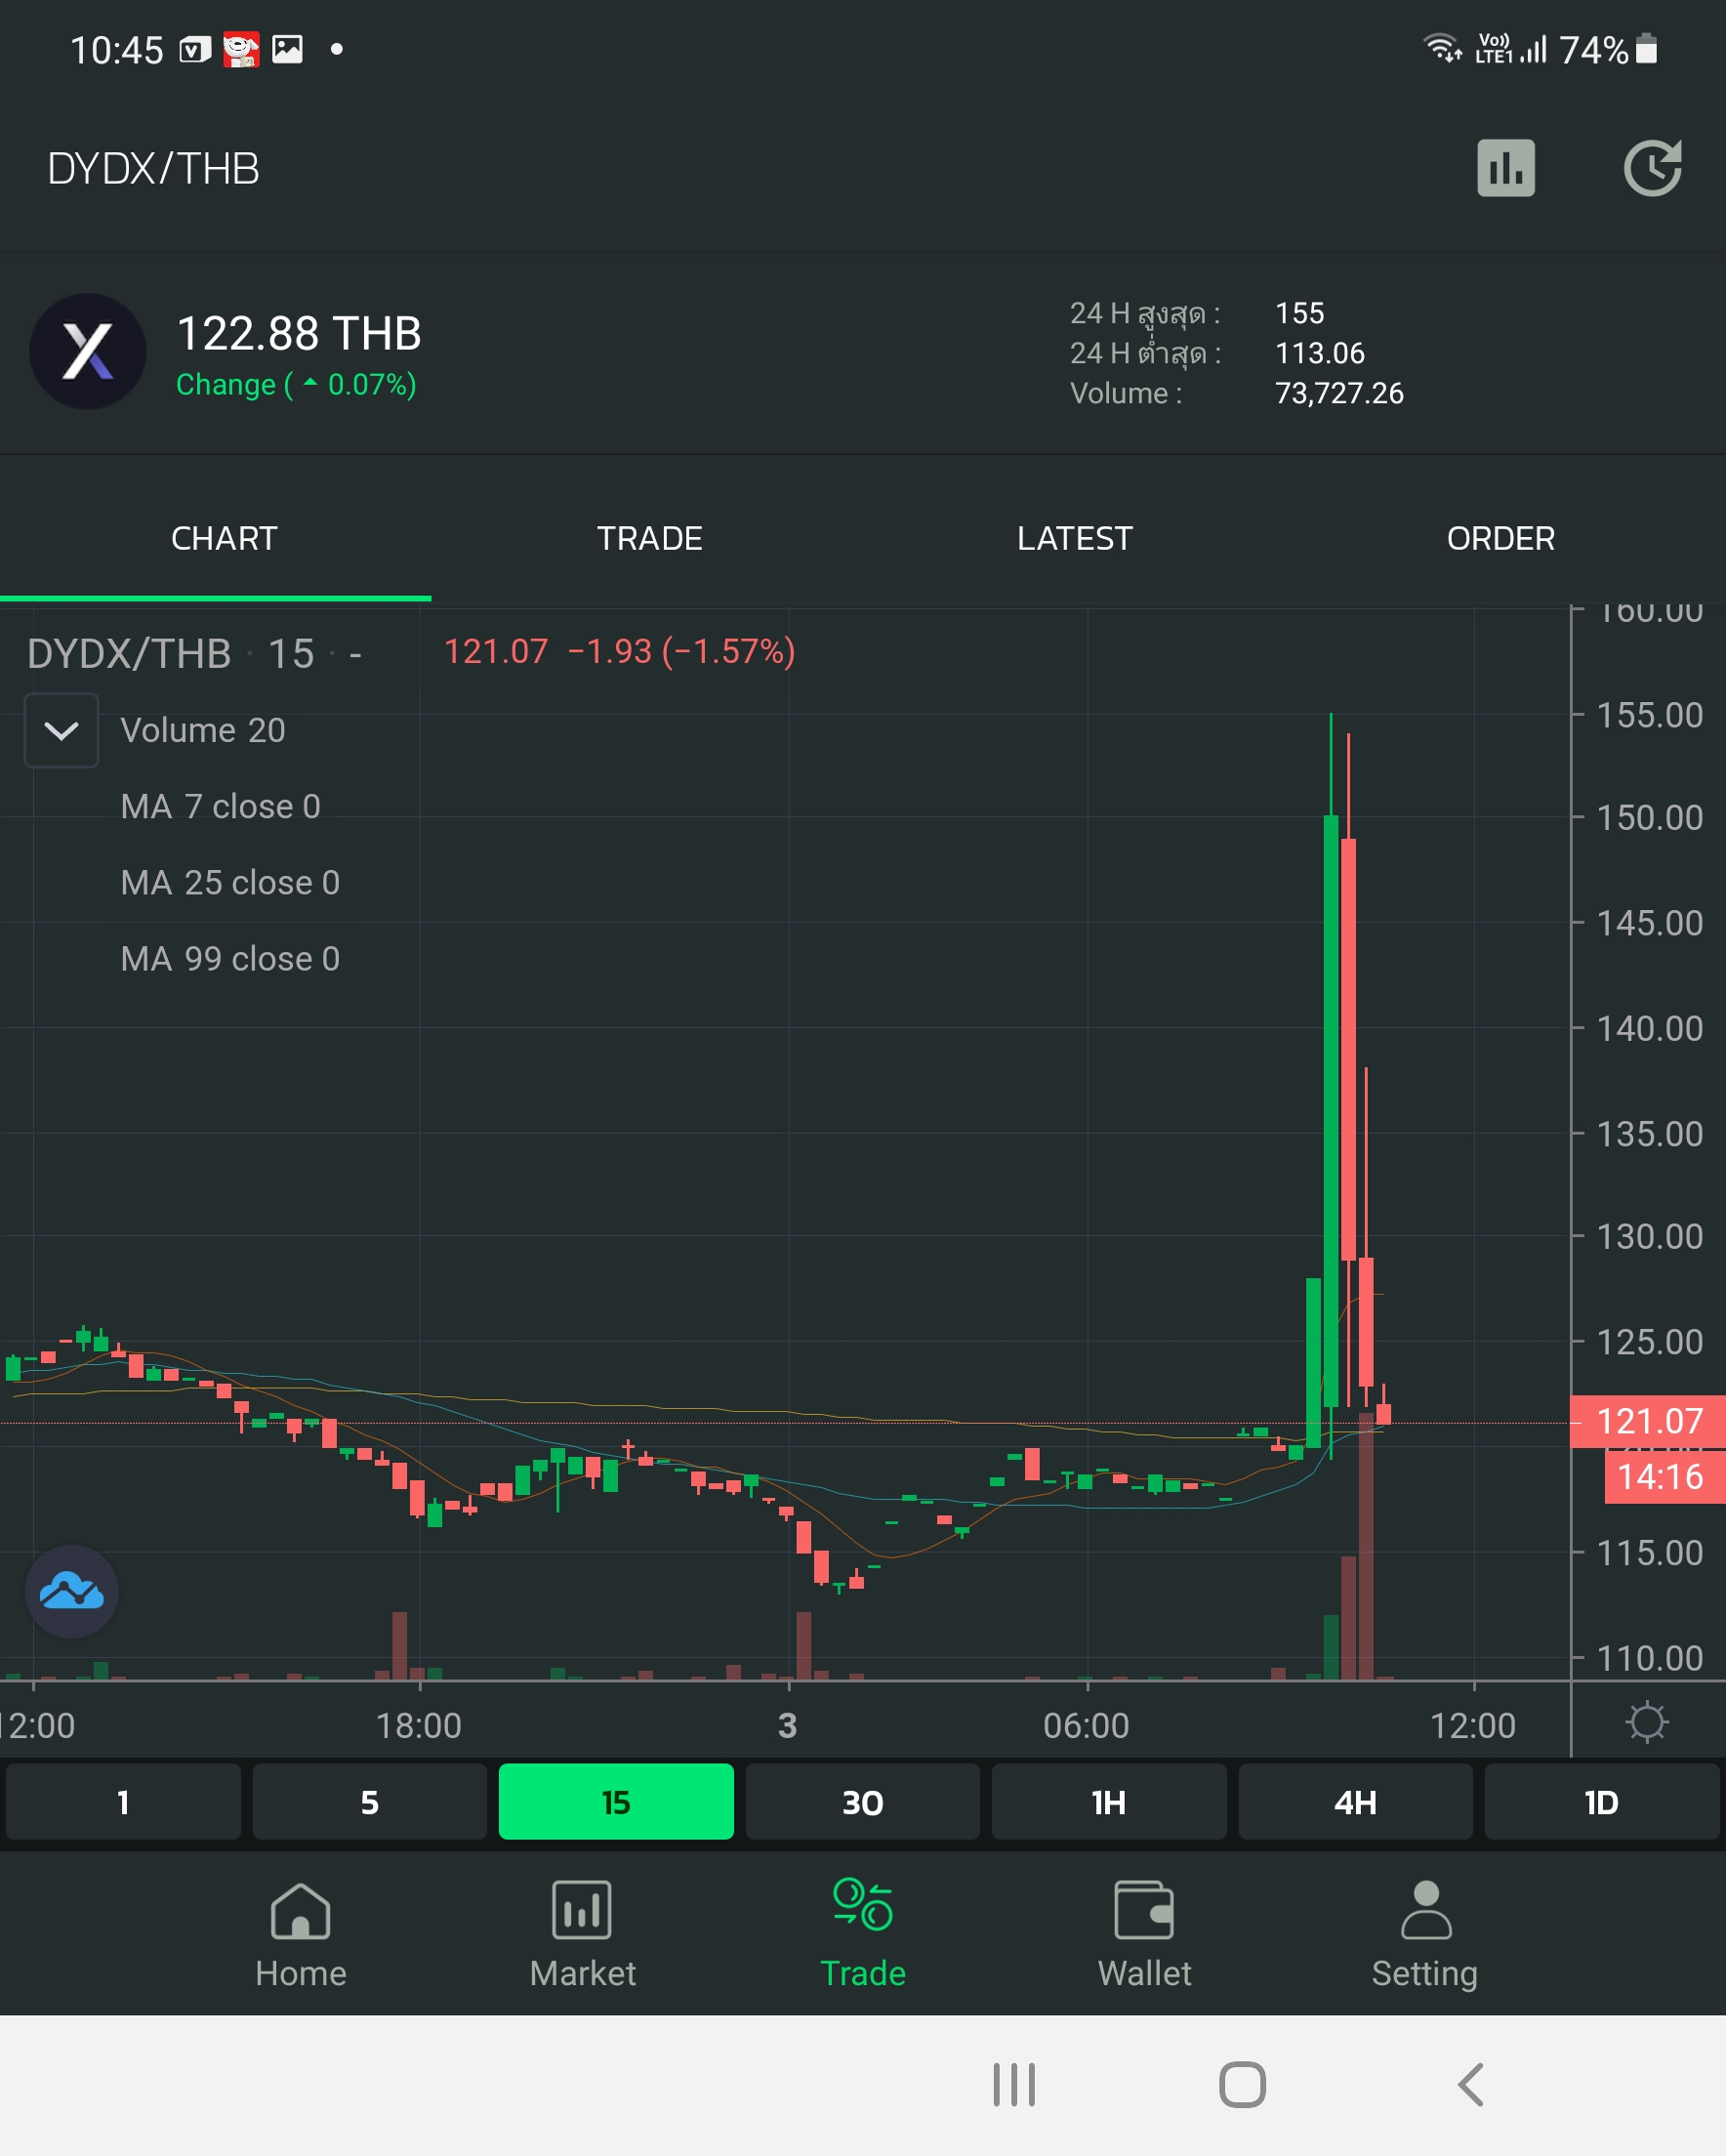Image resolution: width=1726 pixels, height=2156 pixels.
Task: Tap the history clock refresh icon
Action: coord(1652,168)
